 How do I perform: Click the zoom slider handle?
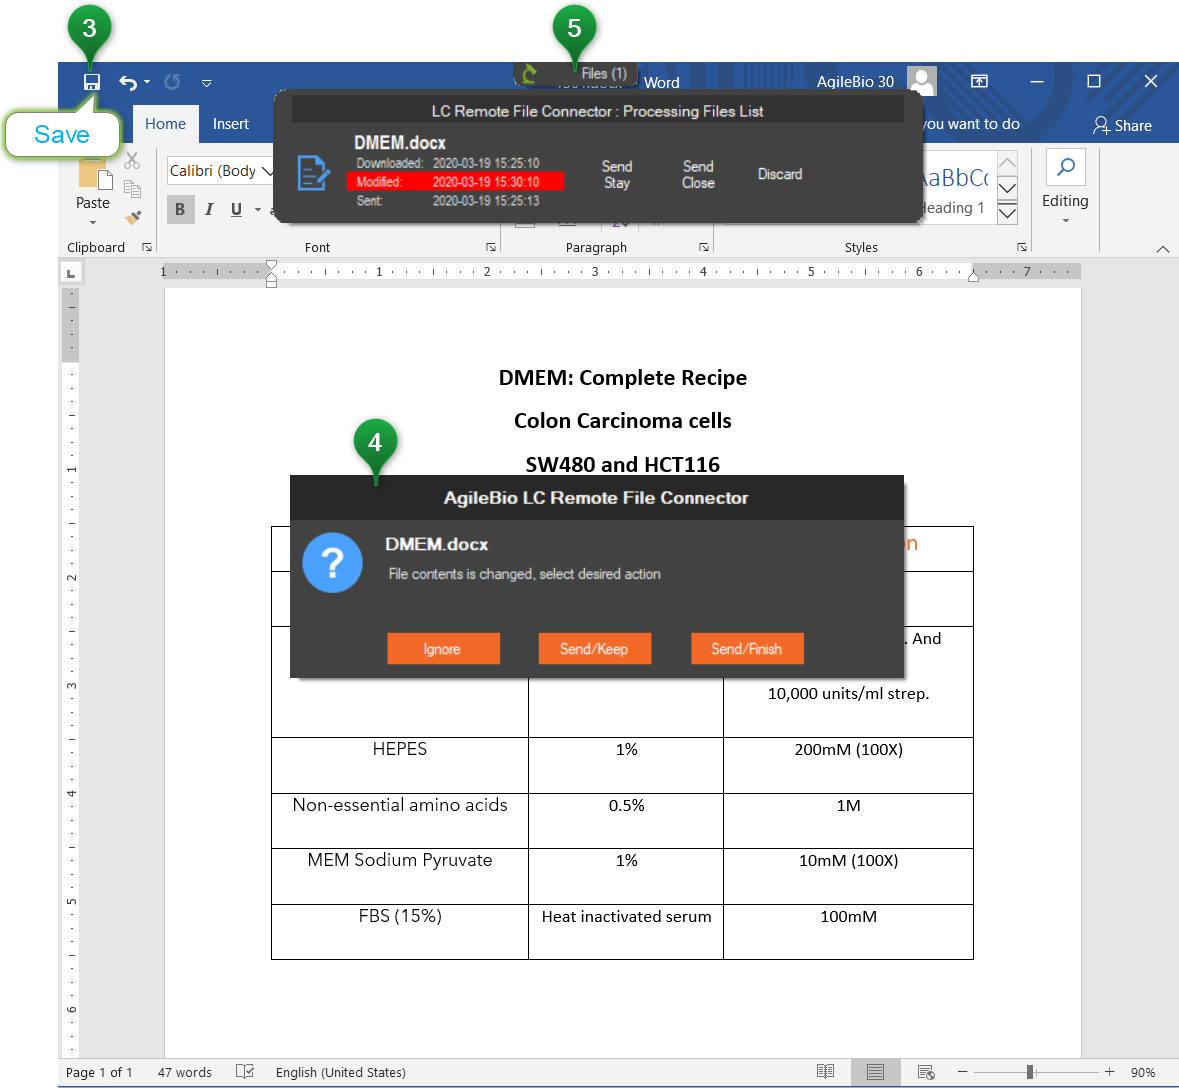pyautogui.click(x=1030, y=1071)
